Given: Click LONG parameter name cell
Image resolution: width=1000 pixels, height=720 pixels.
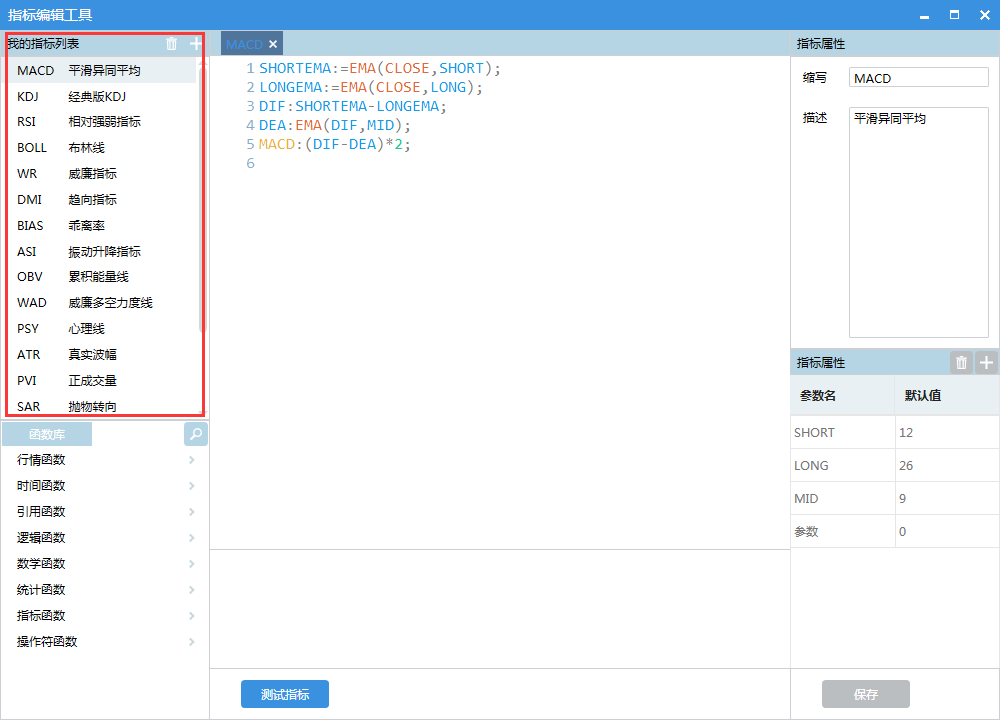Looking at the screenshot, I should [842, 466].
